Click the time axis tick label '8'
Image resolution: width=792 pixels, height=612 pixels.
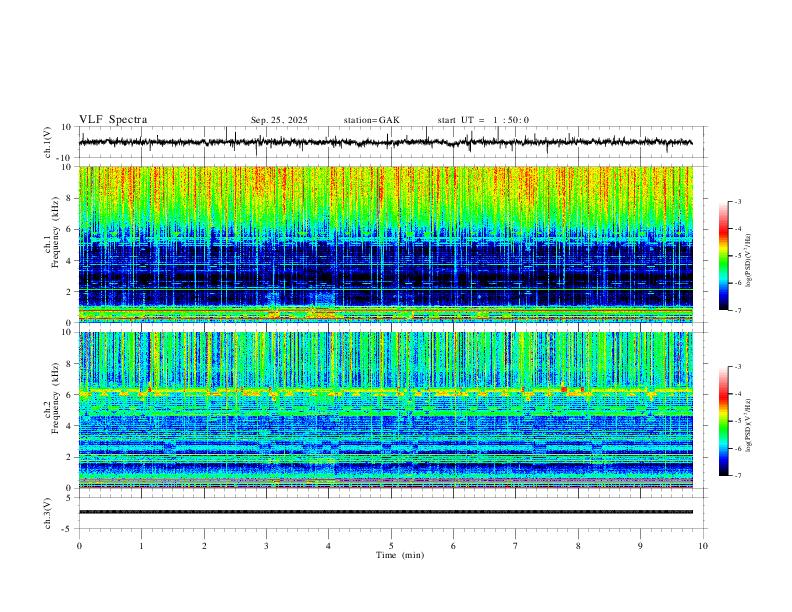578,546
